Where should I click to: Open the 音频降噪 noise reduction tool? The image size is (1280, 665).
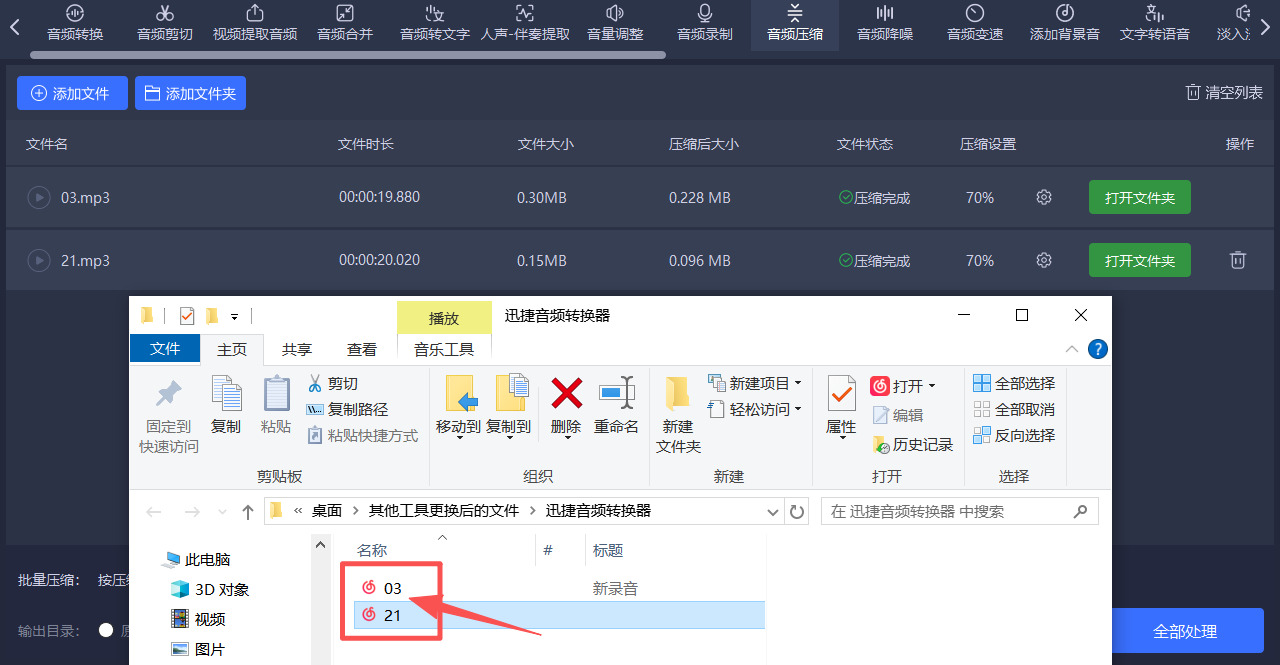885,23
